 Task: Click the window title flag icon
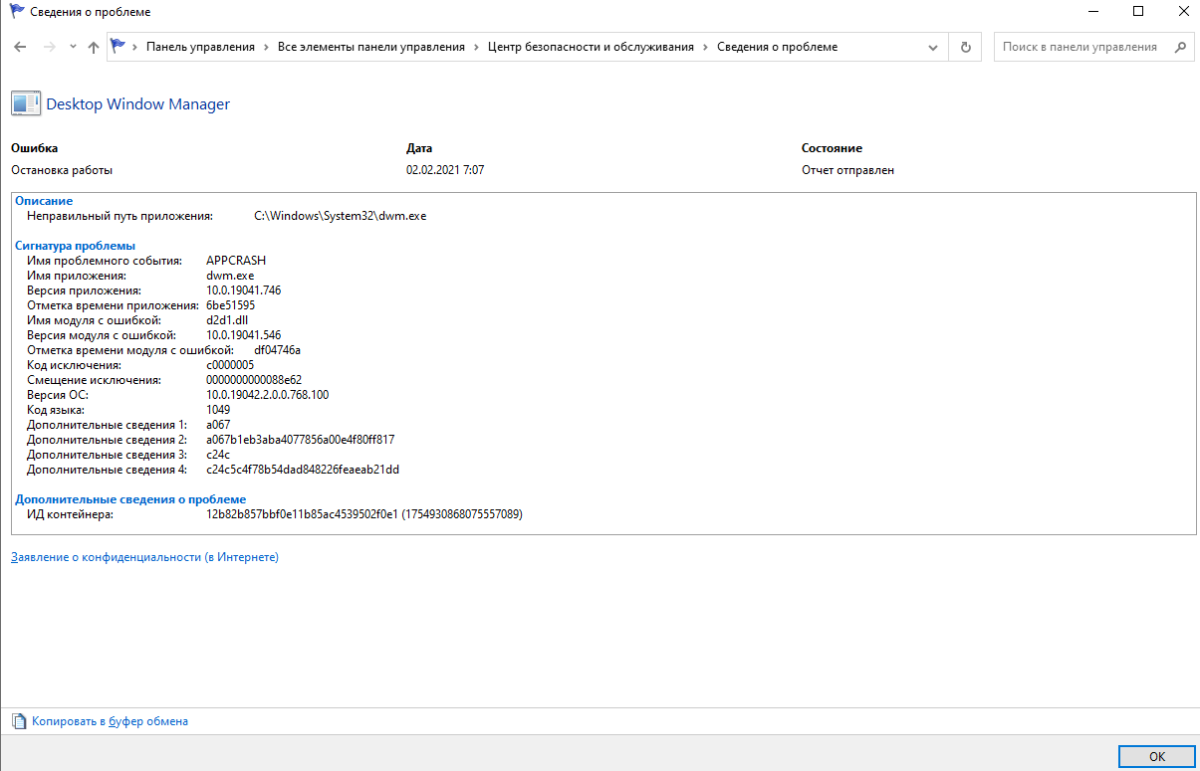(18, 11)
